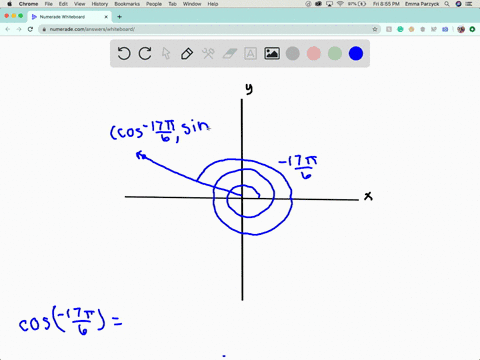Select the text box tool

tap(250, 53)
